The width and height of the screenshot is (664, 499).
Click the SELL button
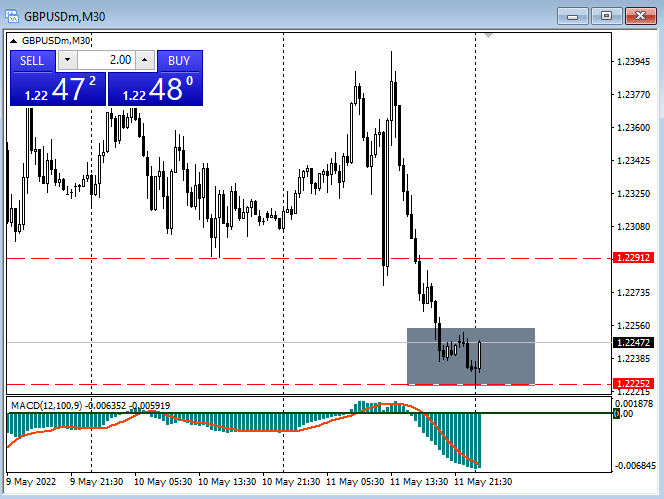[33, 61]
